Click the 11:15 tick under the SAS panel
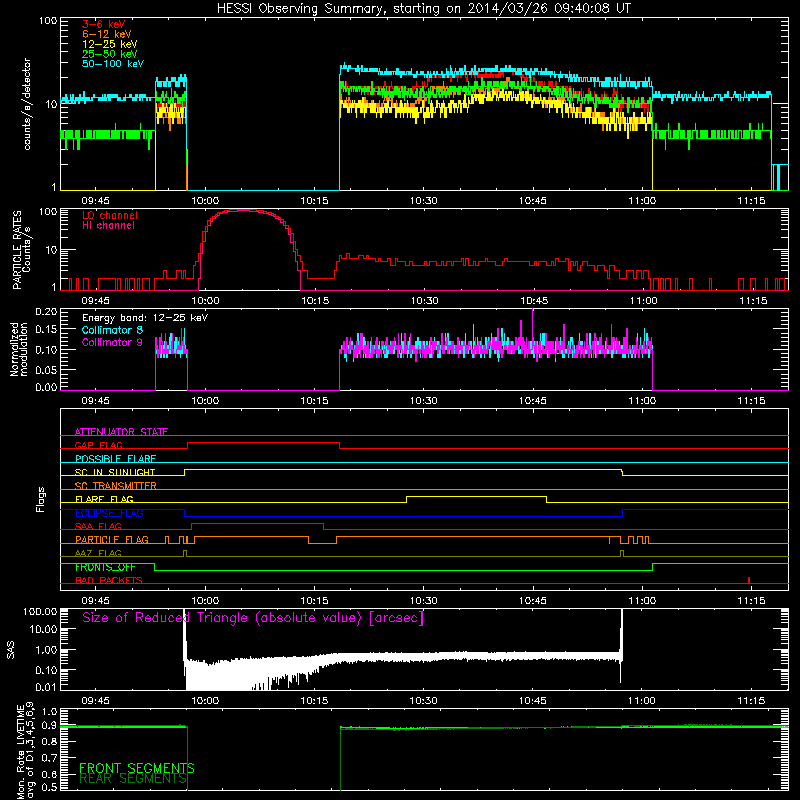 coord(752,701)
